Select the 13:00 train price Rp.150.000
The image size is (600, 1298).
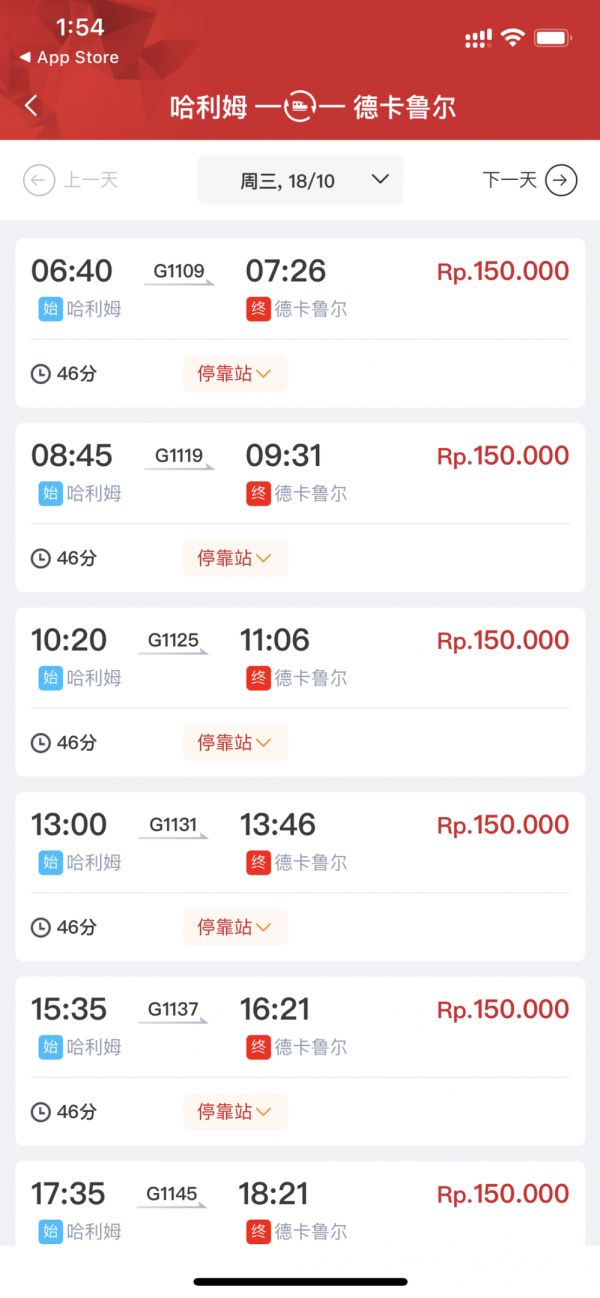502,825
